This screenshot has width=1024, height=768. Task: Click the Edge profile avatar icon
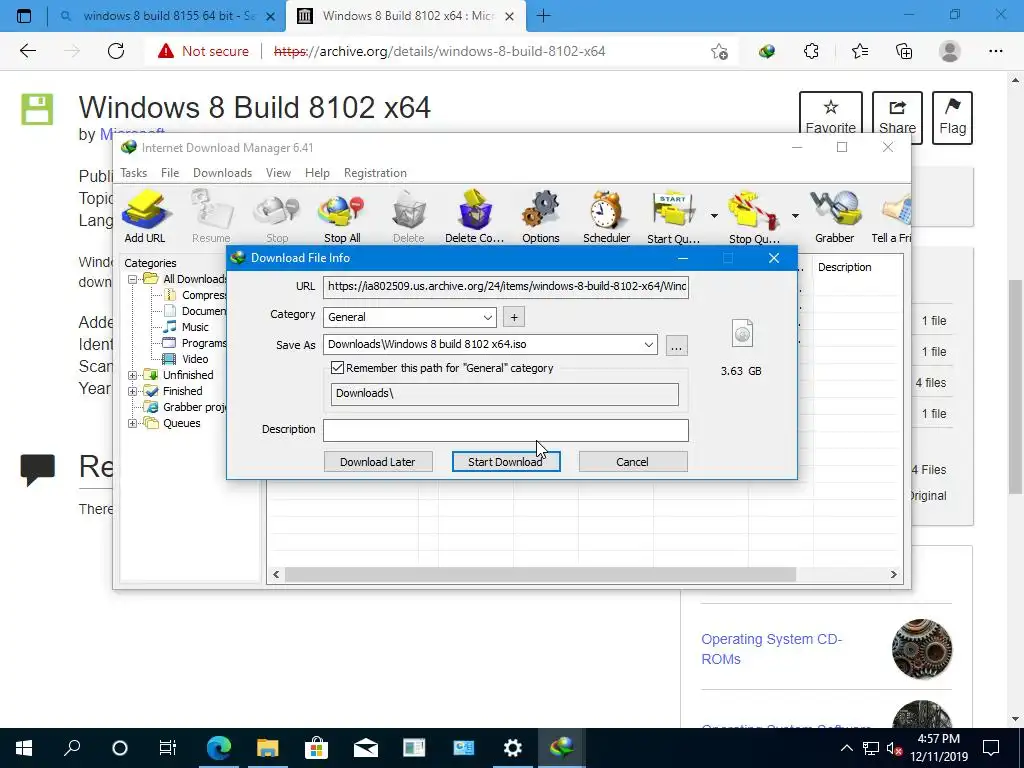[950, 51]
